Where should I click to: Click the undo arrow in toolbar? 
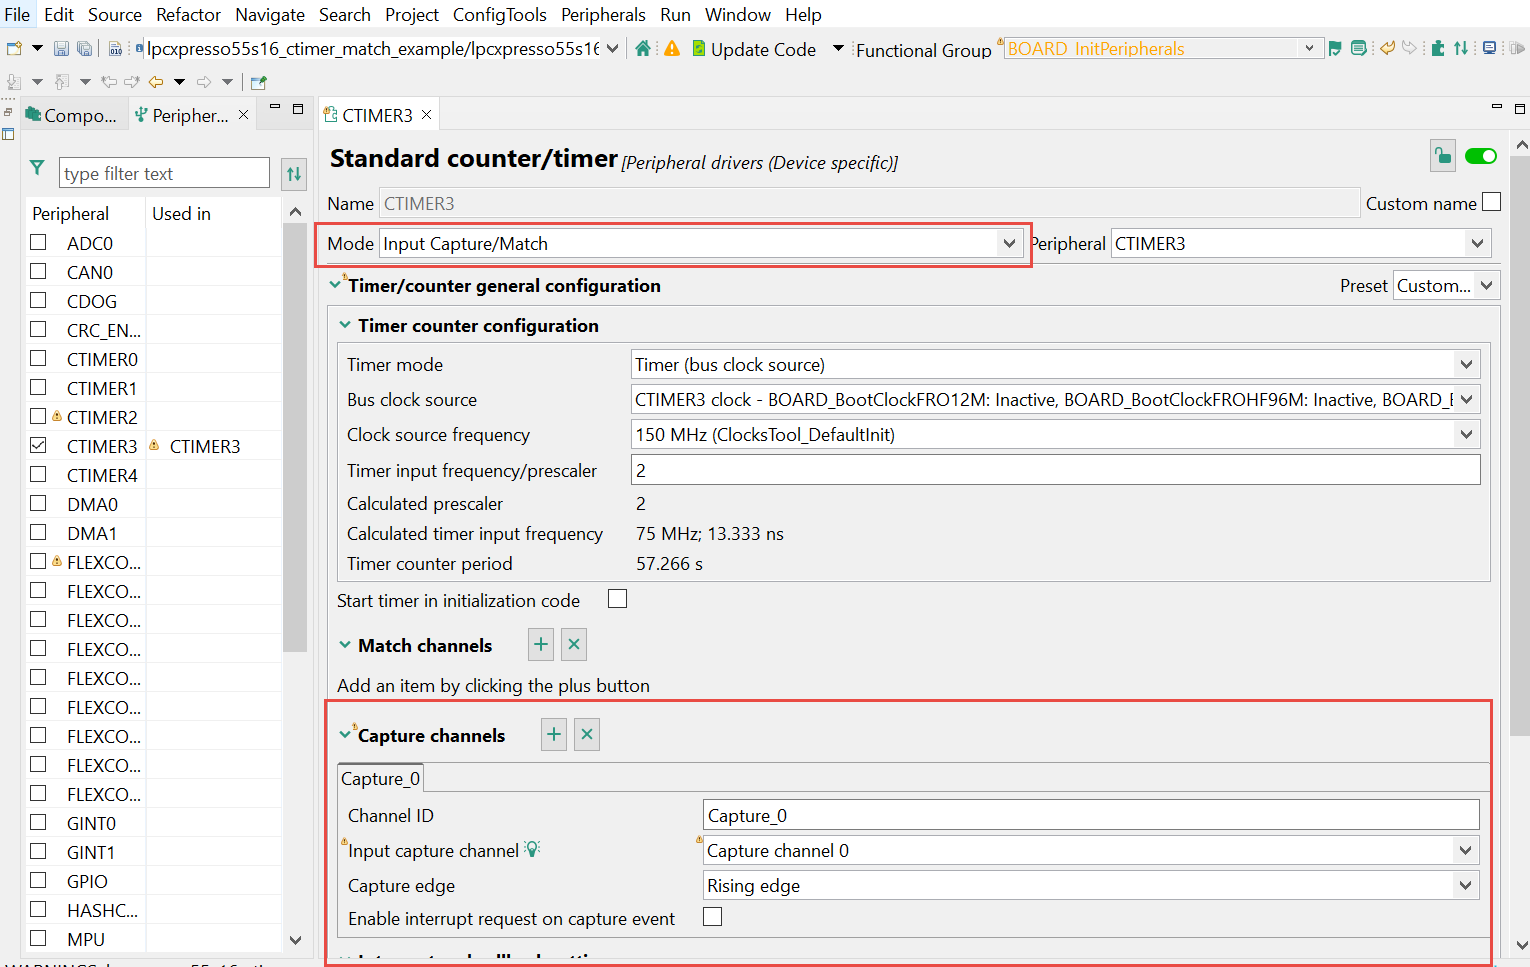tap(1387, 49)
